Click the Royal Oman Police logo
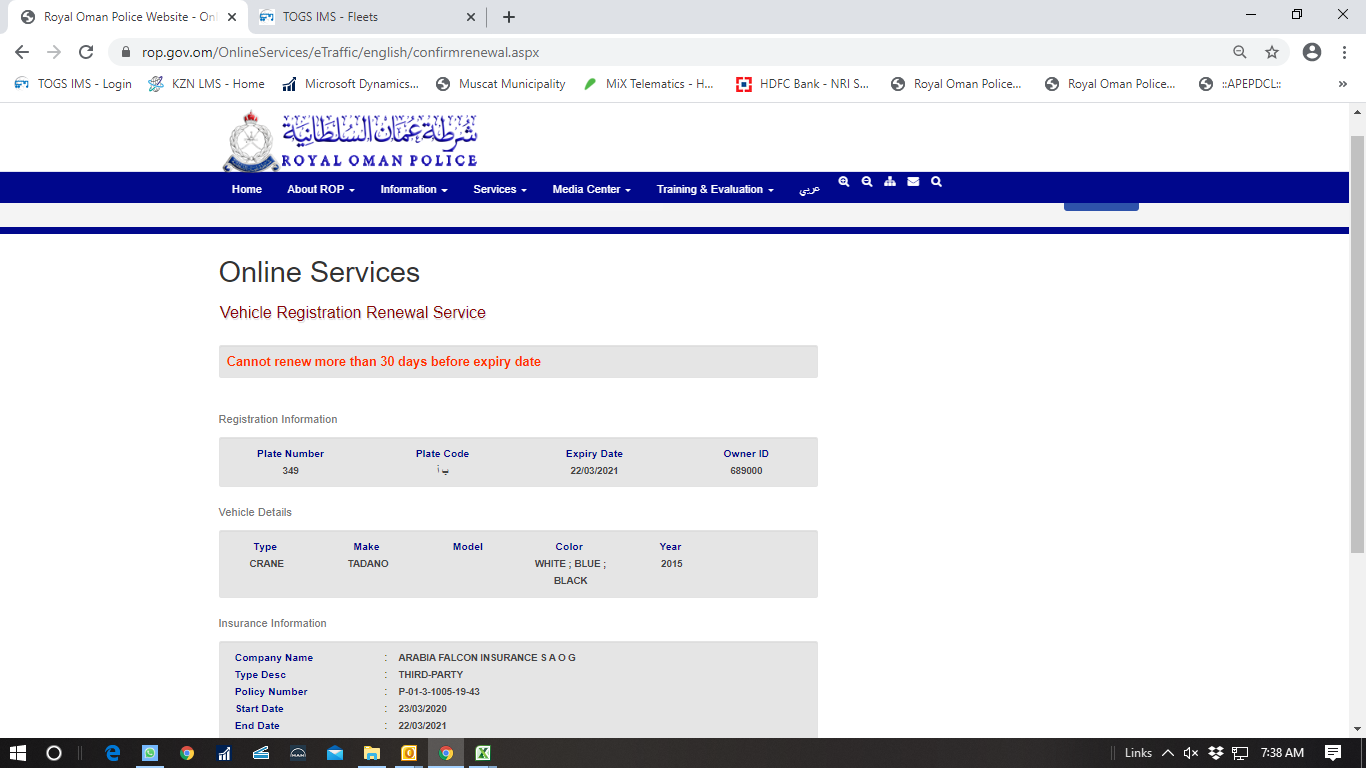1366x768 pixels. (x=350, y=141)
